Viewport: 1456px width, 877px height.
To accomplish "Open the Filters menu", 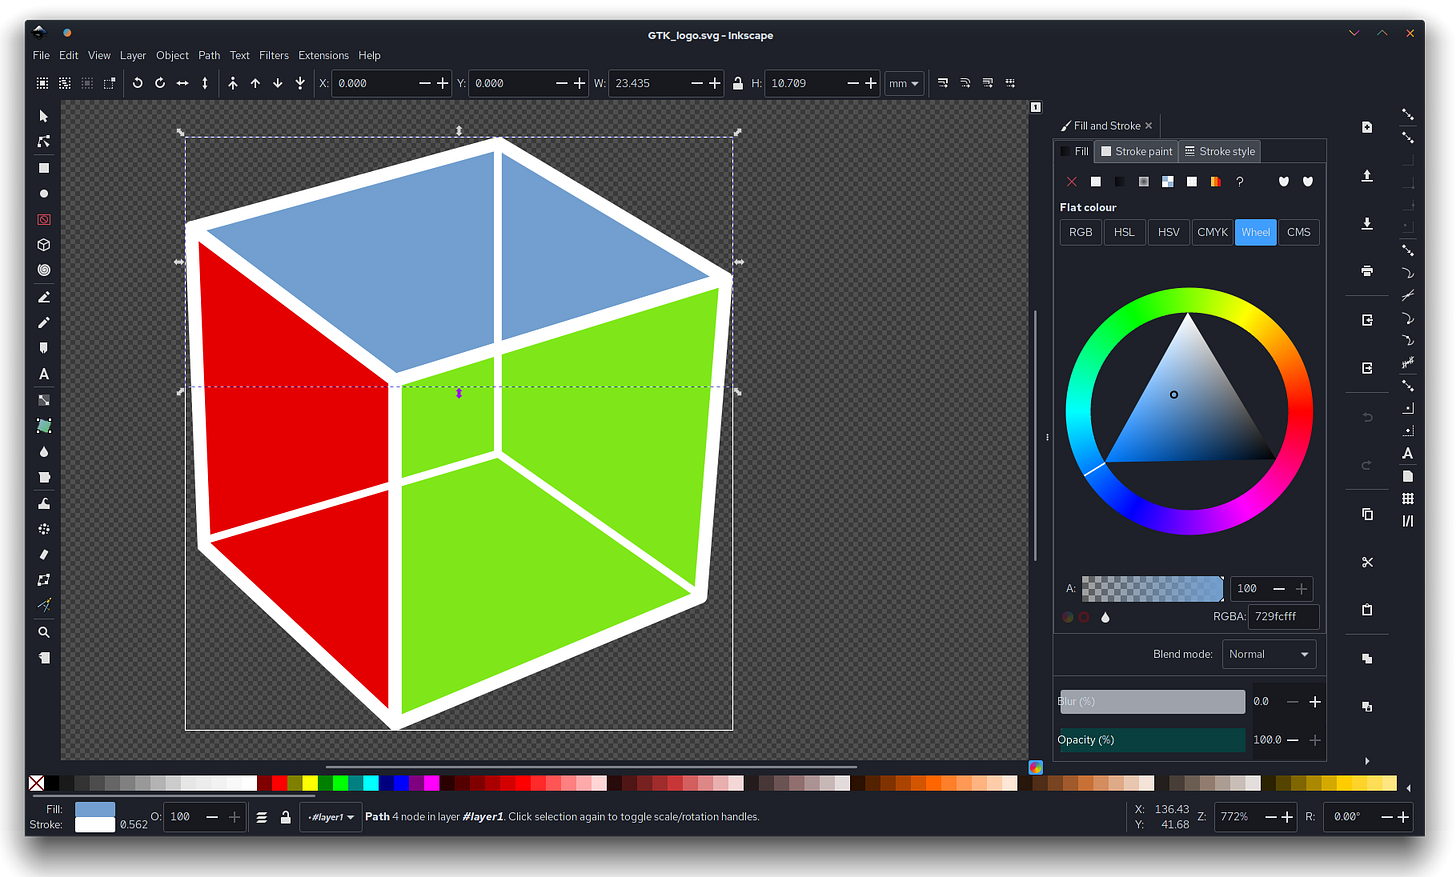I will 274,55.
